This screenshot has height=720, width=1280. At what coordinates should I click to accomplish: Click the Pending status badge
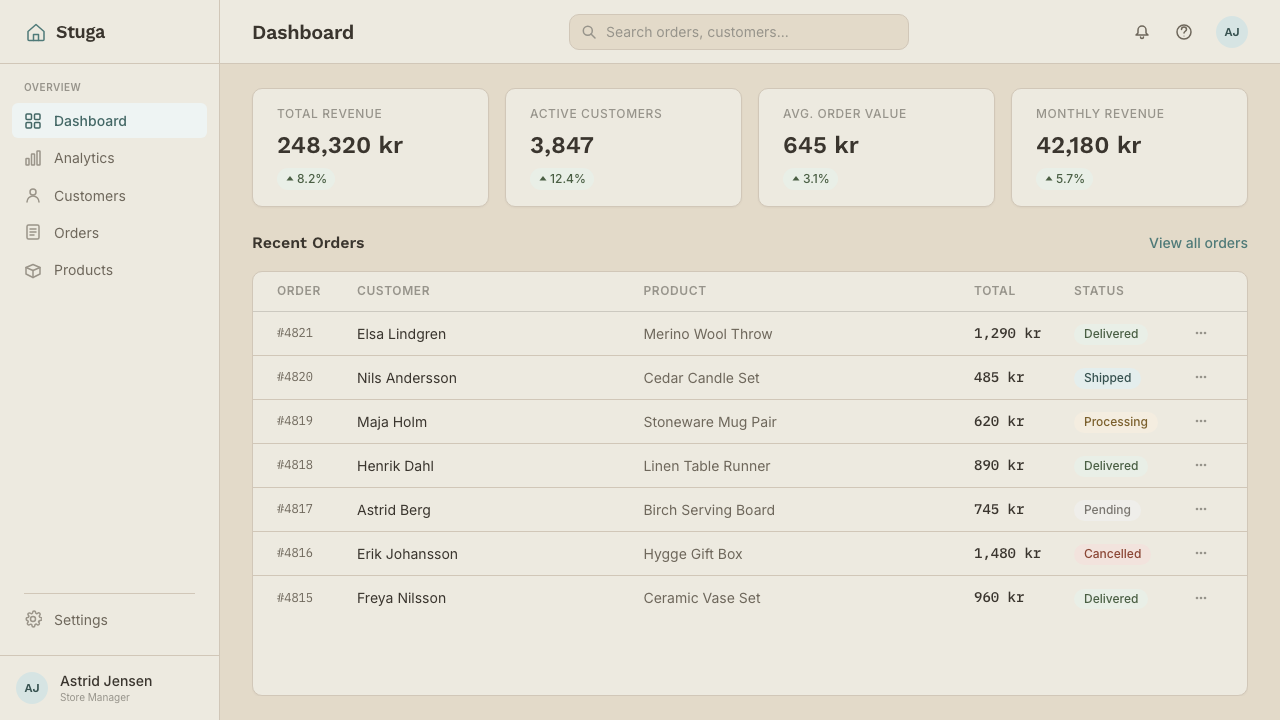tap(1107, 510)
